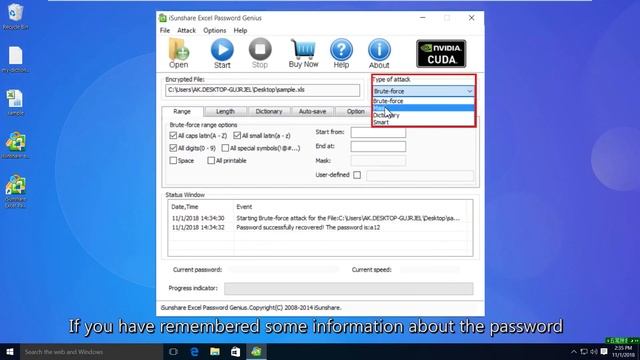Choose the highlighted Mask attack option
This screenshot has width=640, height=360.
423,108
